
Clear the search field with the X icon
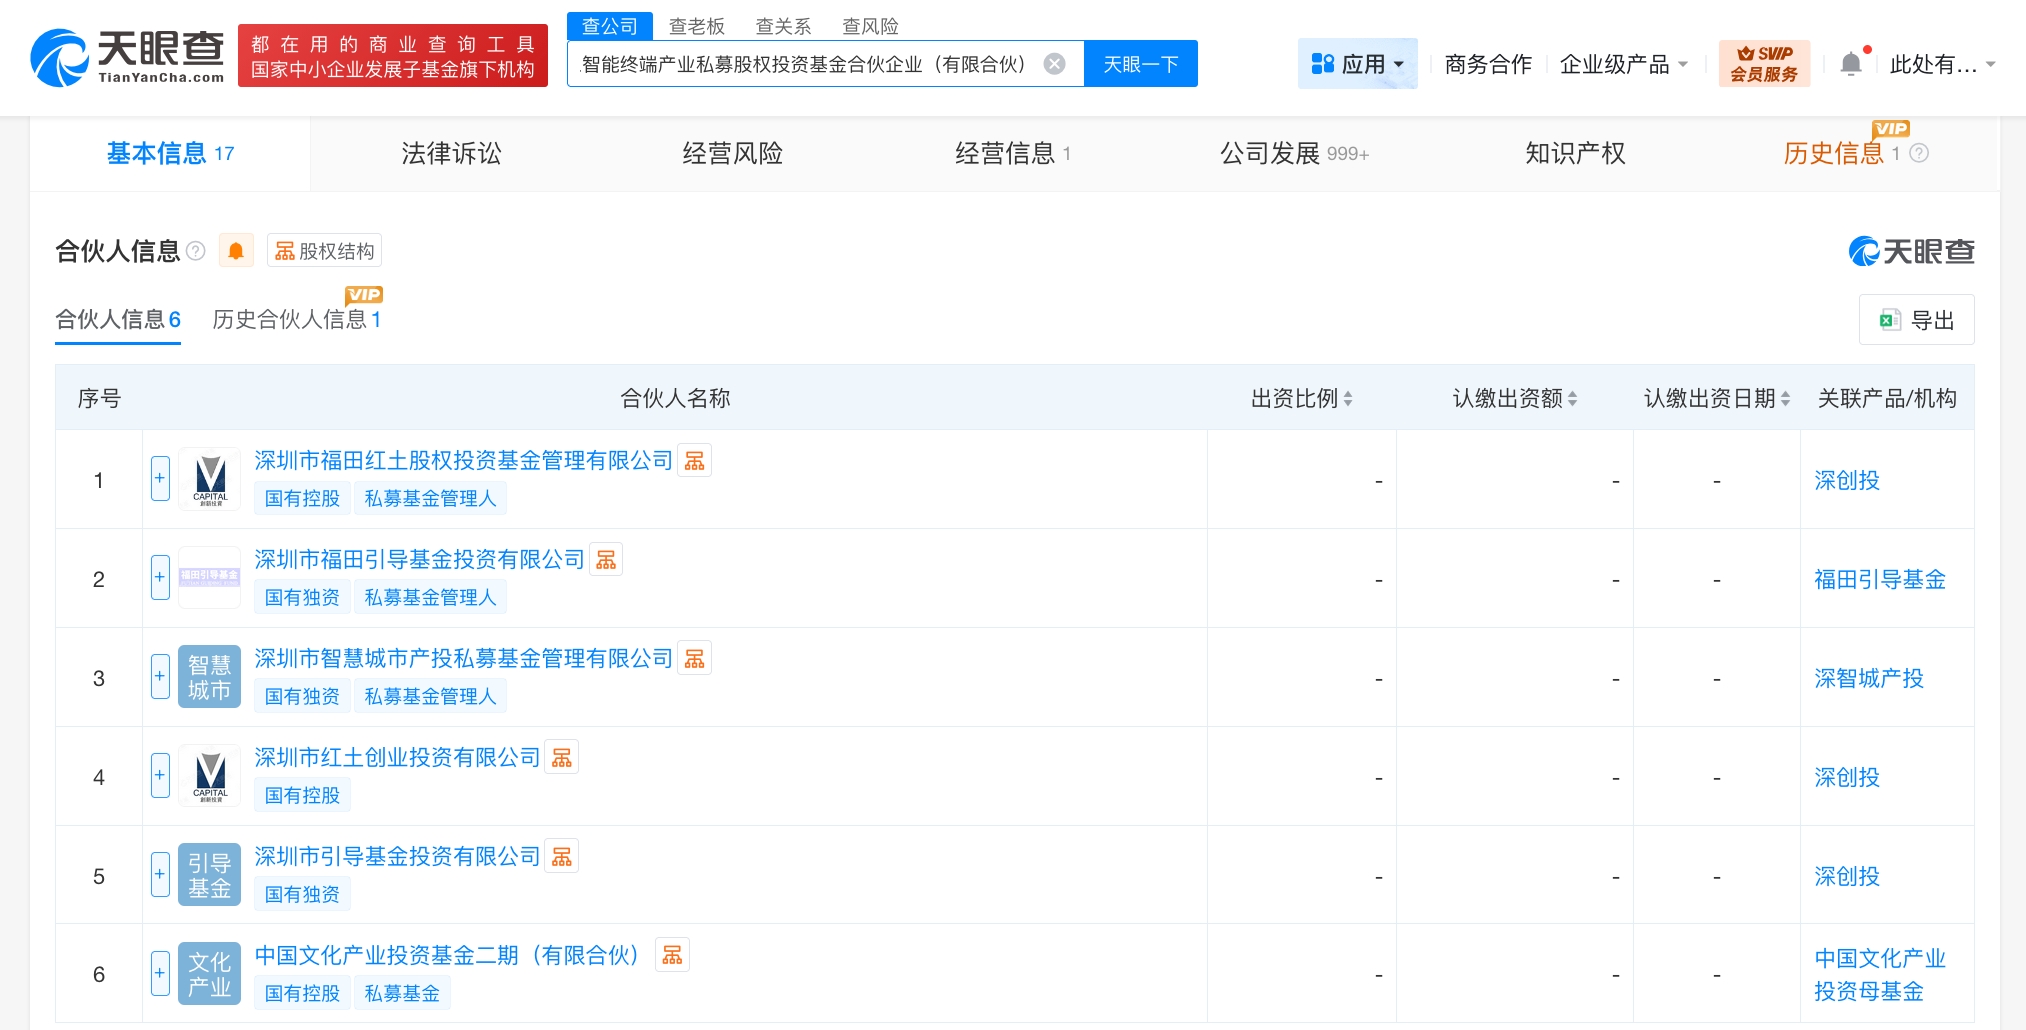[1054, 64]
